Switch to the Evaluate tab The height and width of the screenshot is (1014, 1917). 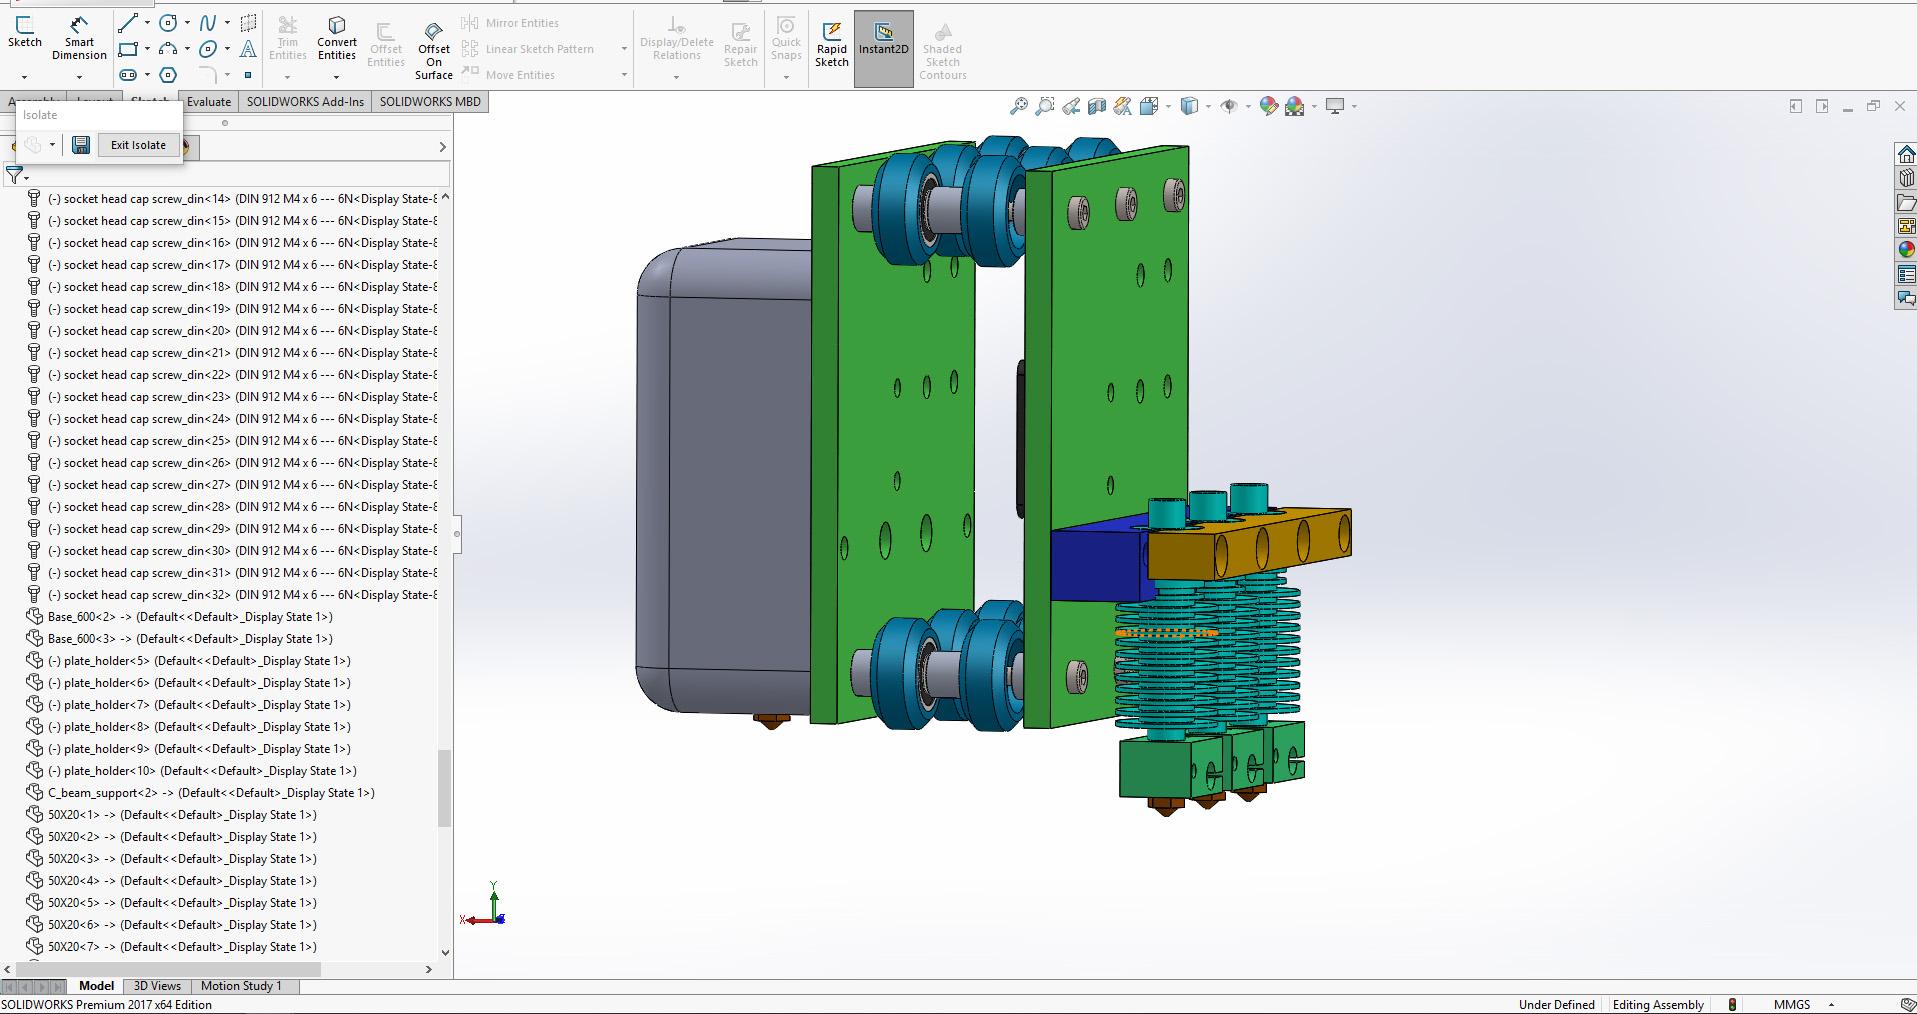click(x=208, y=102)
